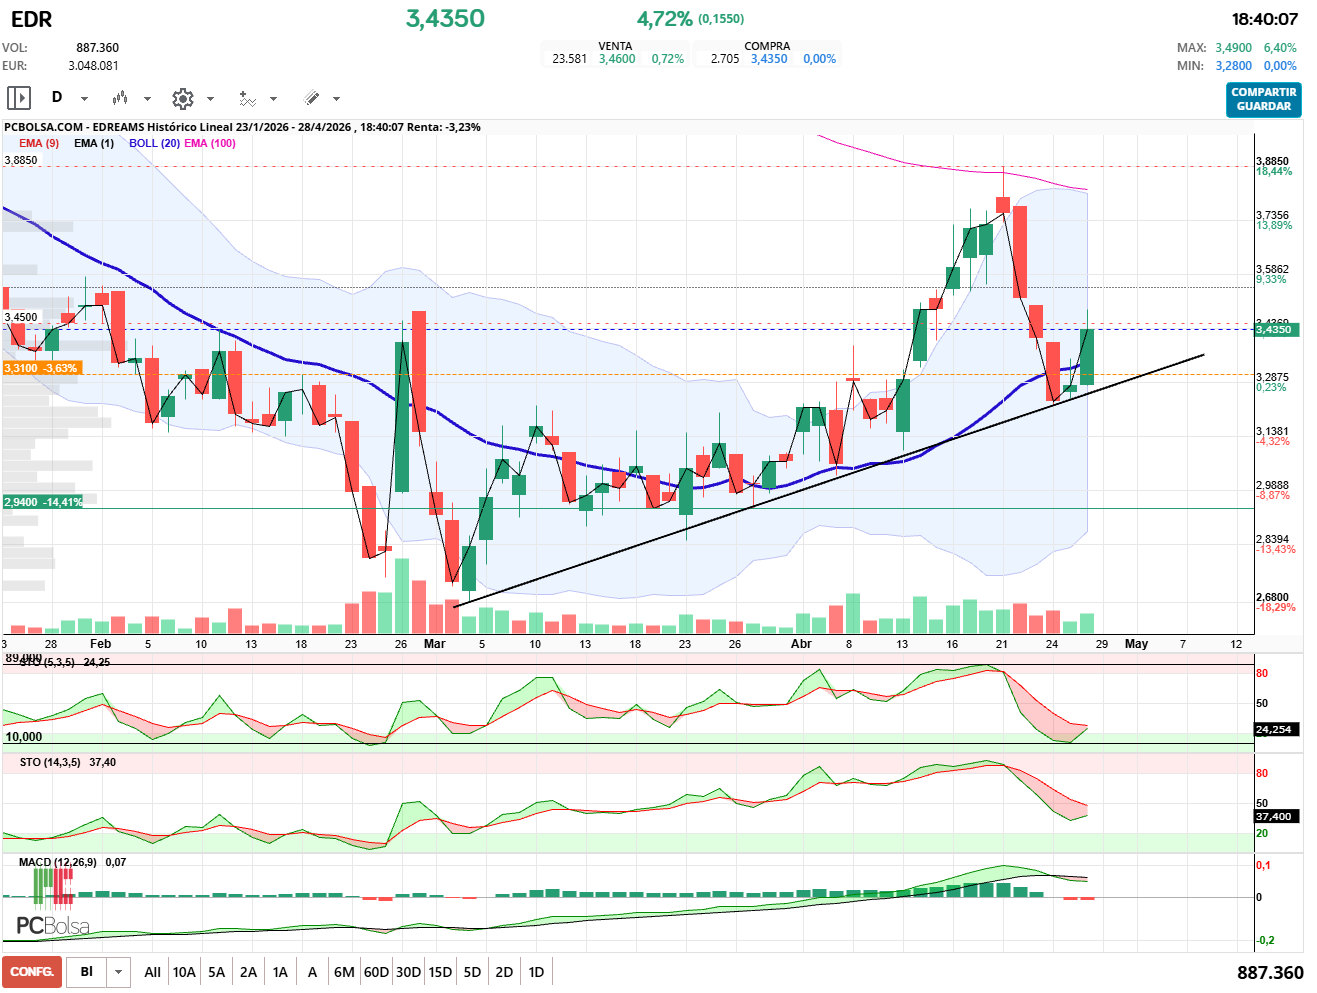Click the add indicator icon

(247, 98)
